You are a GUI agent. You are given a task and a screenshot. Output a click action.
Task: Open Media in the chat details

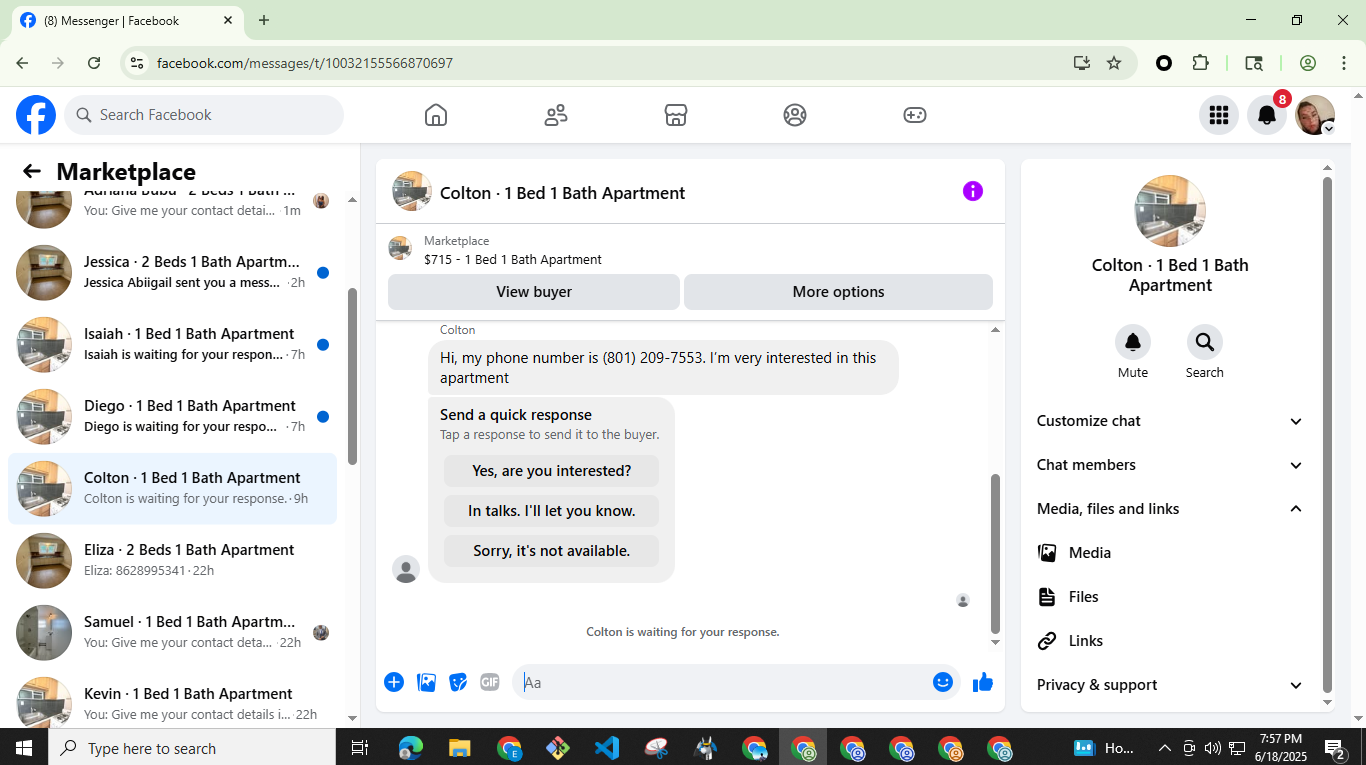pos(1170,553)
